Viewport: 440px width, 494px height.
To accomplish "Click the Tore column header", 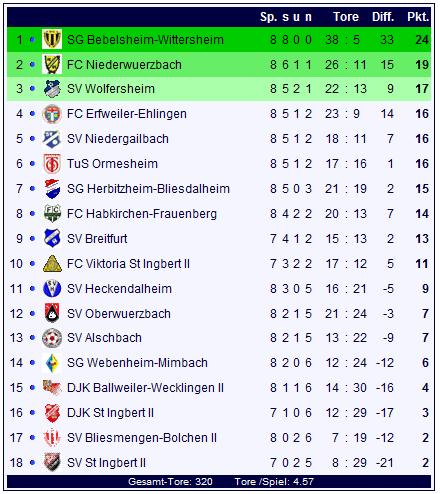I will click(346, 17).
